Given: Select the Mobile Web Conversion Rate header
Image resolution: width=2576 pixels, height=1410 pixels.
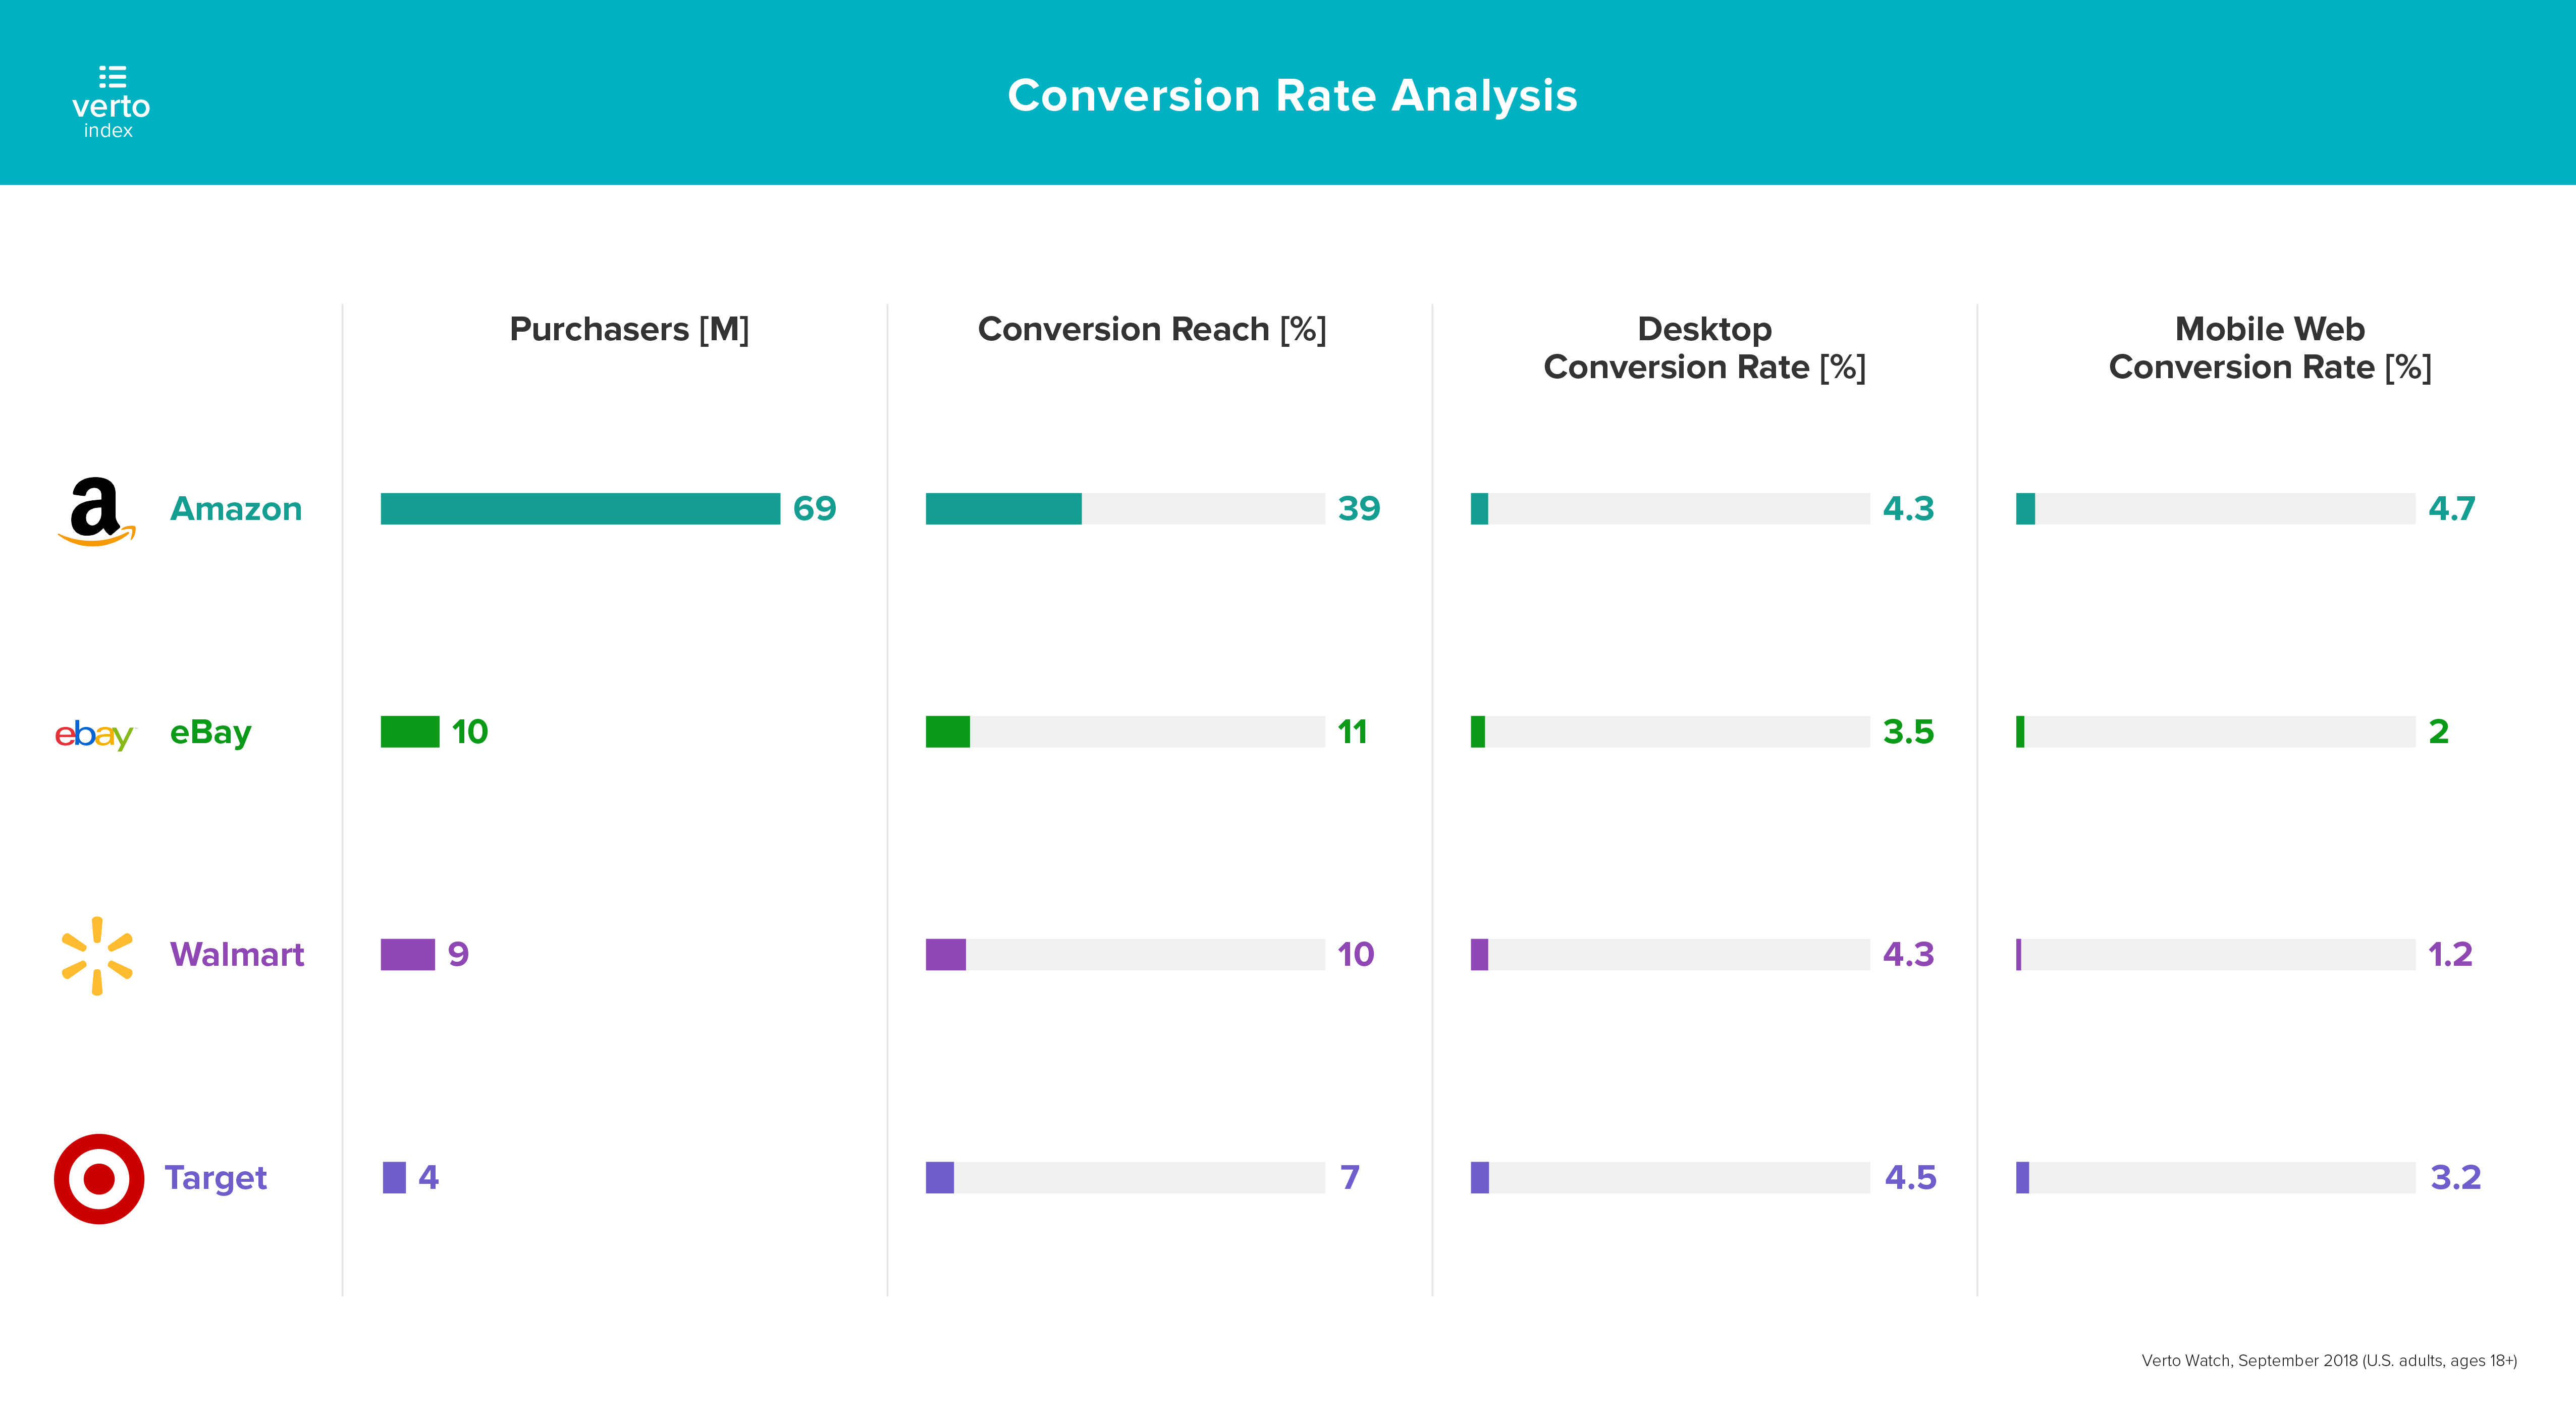Looking at the screenshot, I should [x=2270, y=348].
